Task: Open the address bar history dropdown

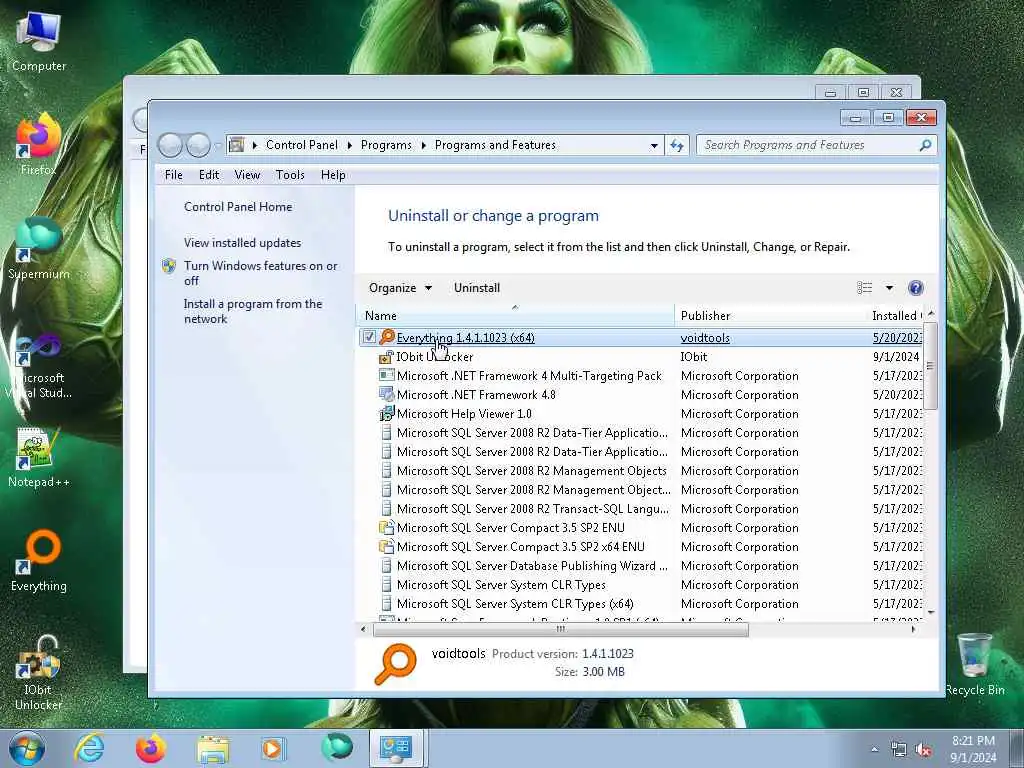Action: pos(654,146)
